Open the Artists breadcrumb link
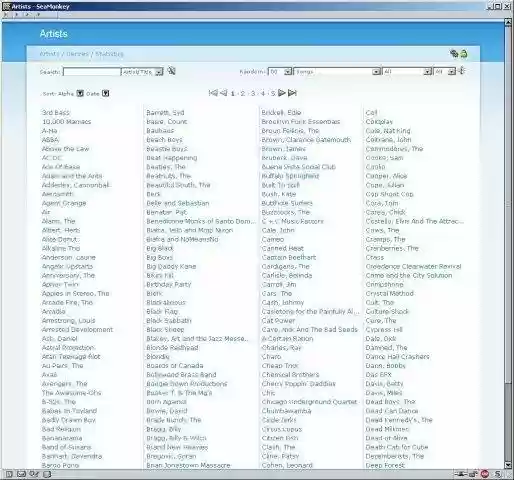The height and width of the screenshot is (480, 514). [49, 54]
